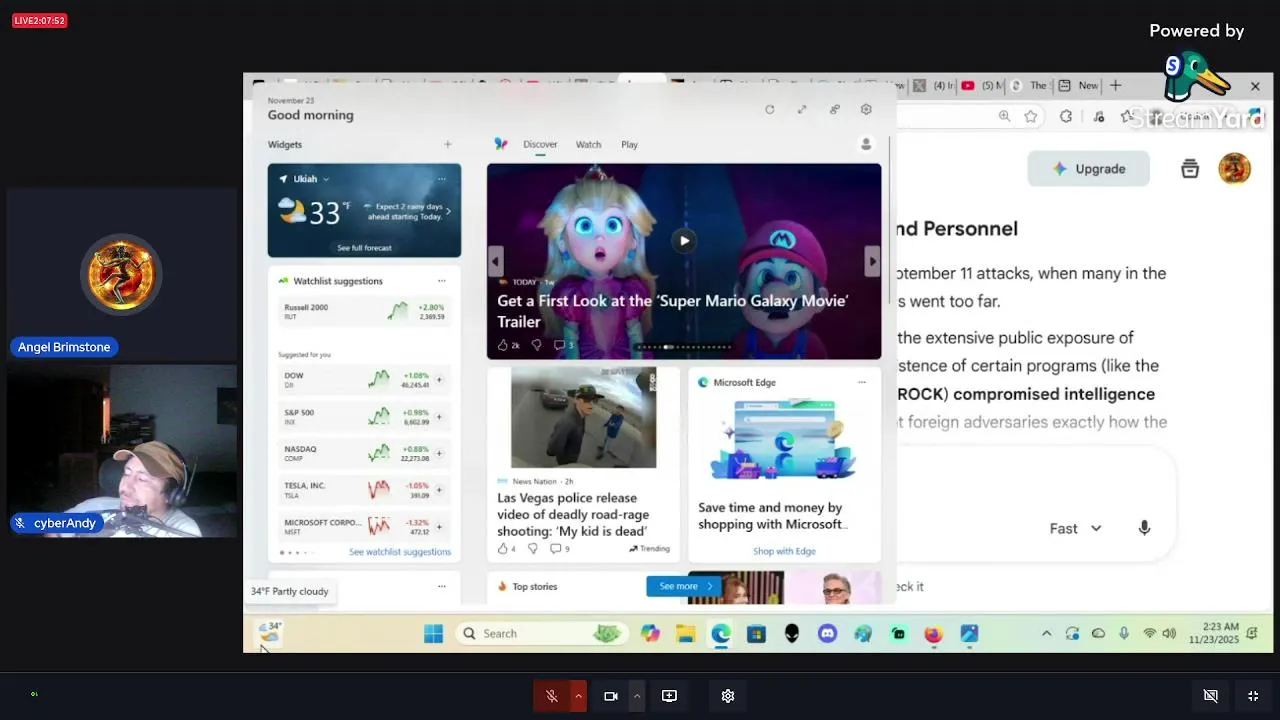Viewport: 1280px width, 720px height.
Task: Like the Super Mario Galaxy Movie story
Action: pos(503,345)
